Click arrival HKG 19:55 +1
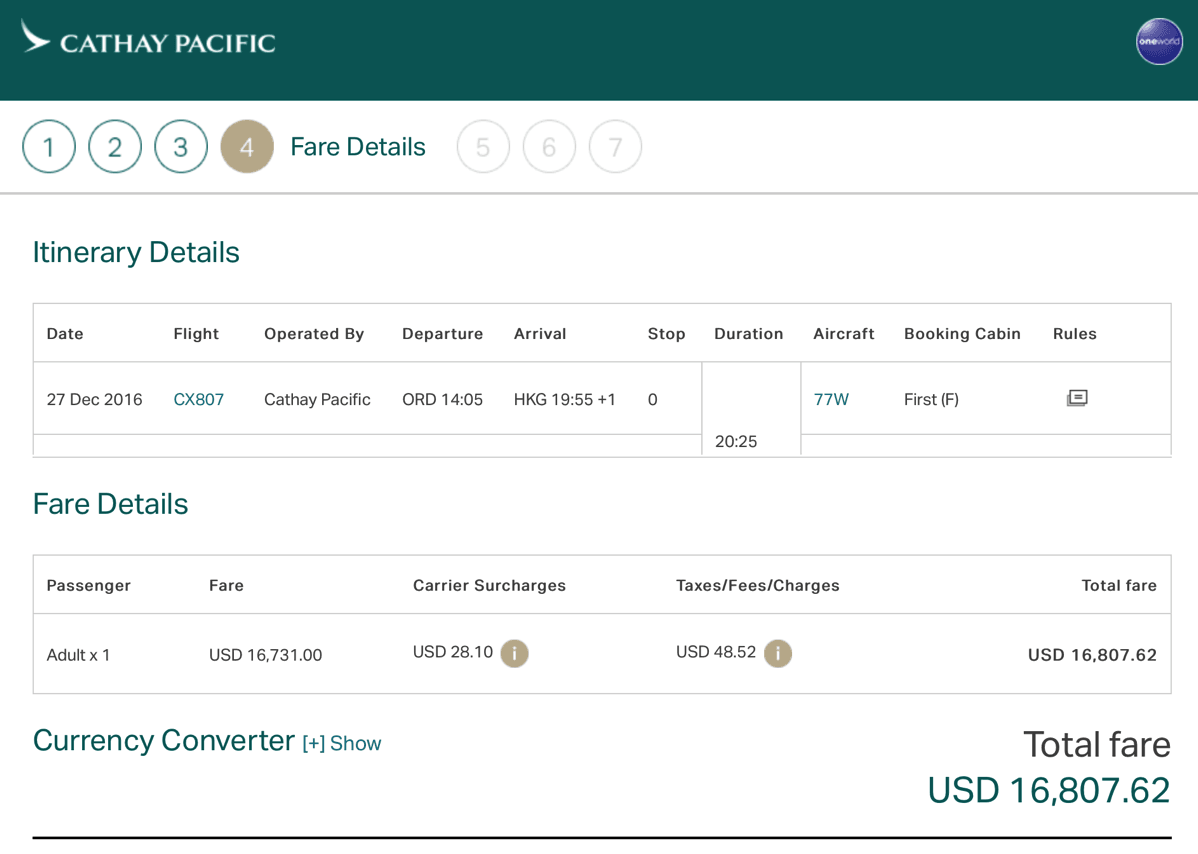Screen dimensions: 1198x854 (565, 400)
